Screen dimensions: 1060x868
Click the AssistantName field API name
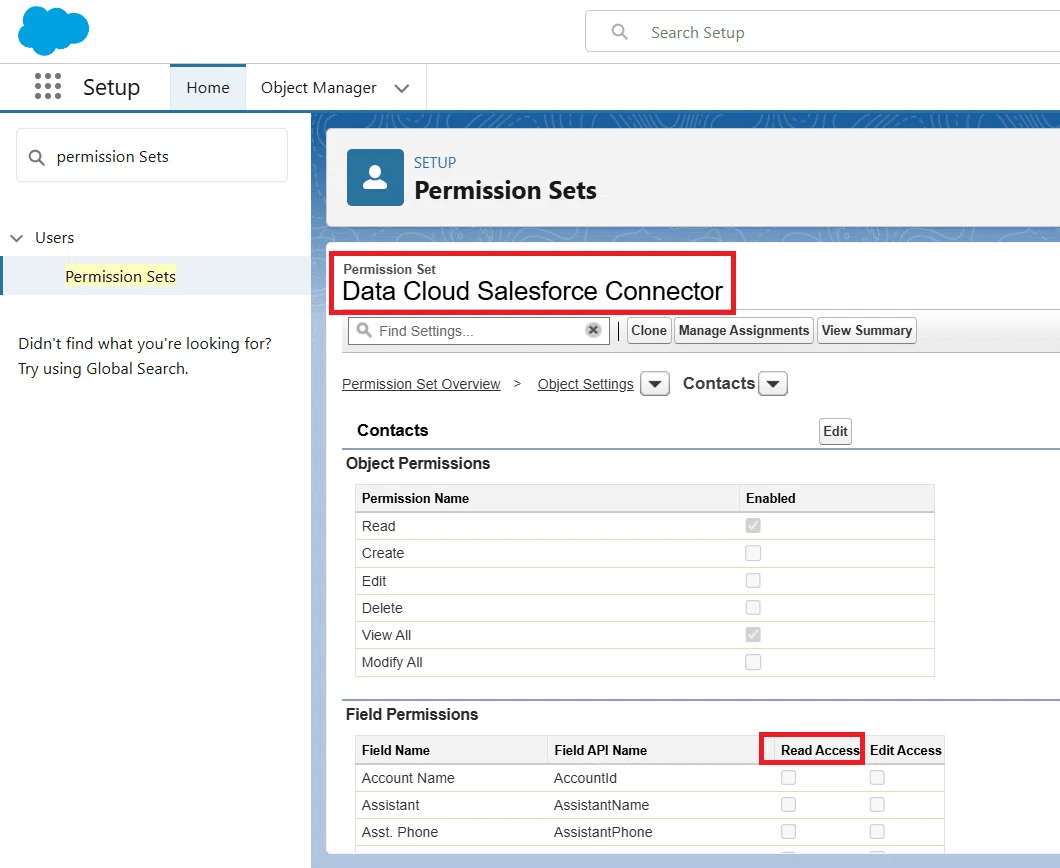coord(601,805)
